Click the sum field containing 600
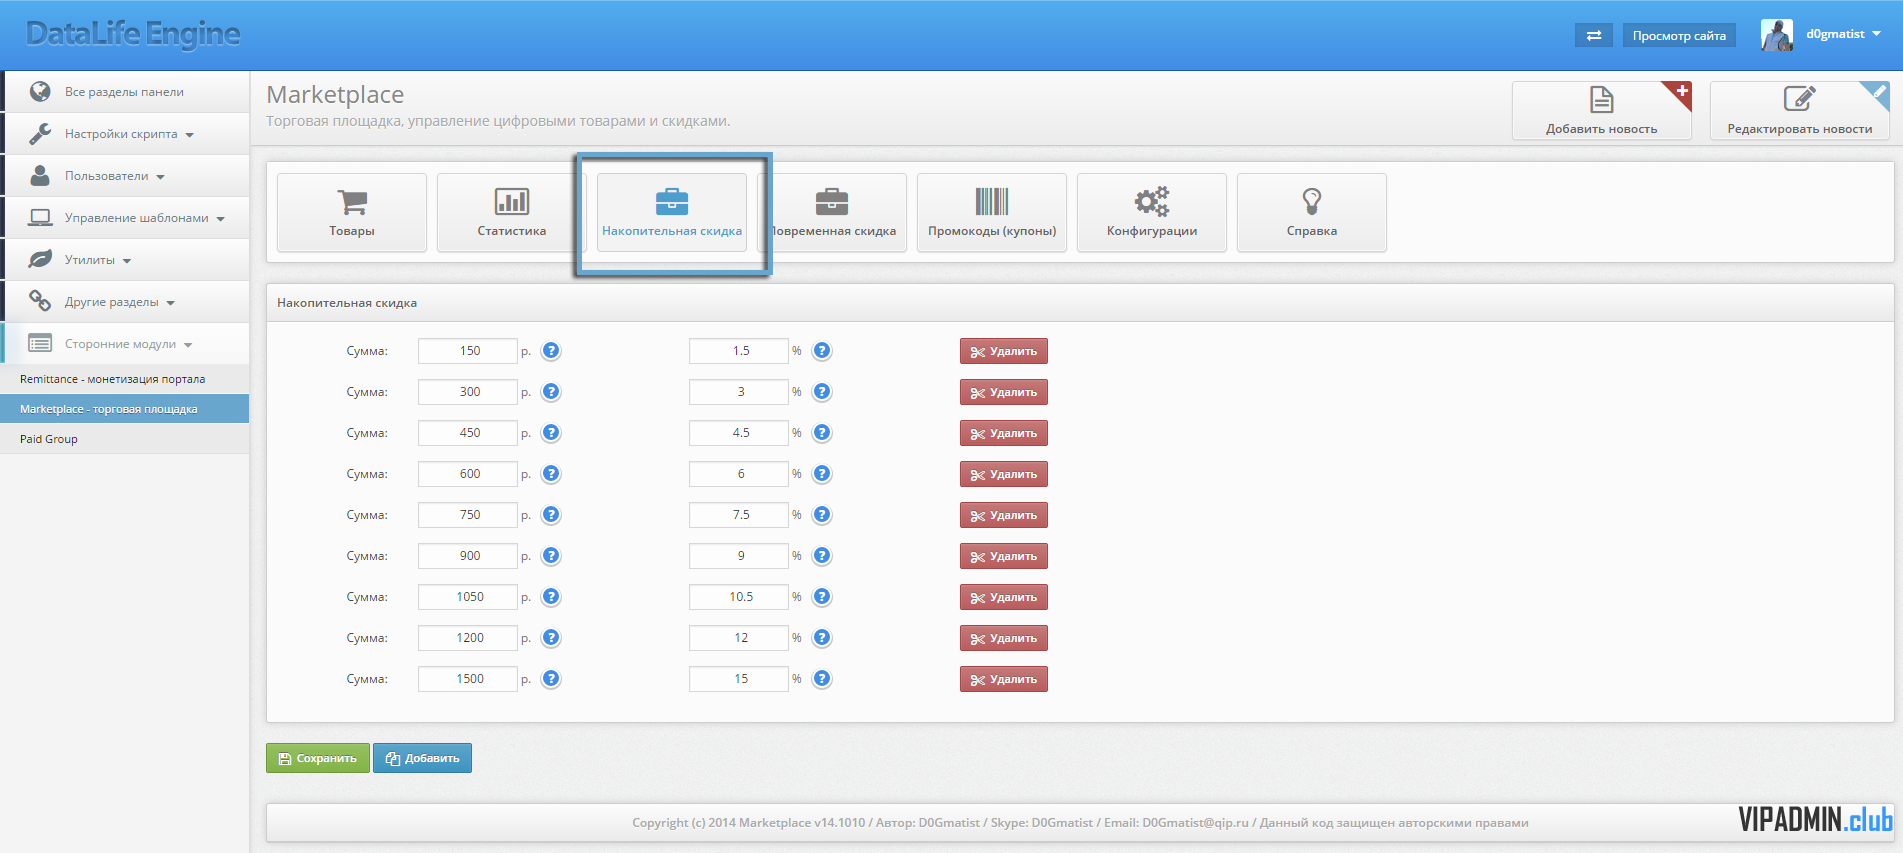The width and height of the screenshot is (1903, 853). 468,474
